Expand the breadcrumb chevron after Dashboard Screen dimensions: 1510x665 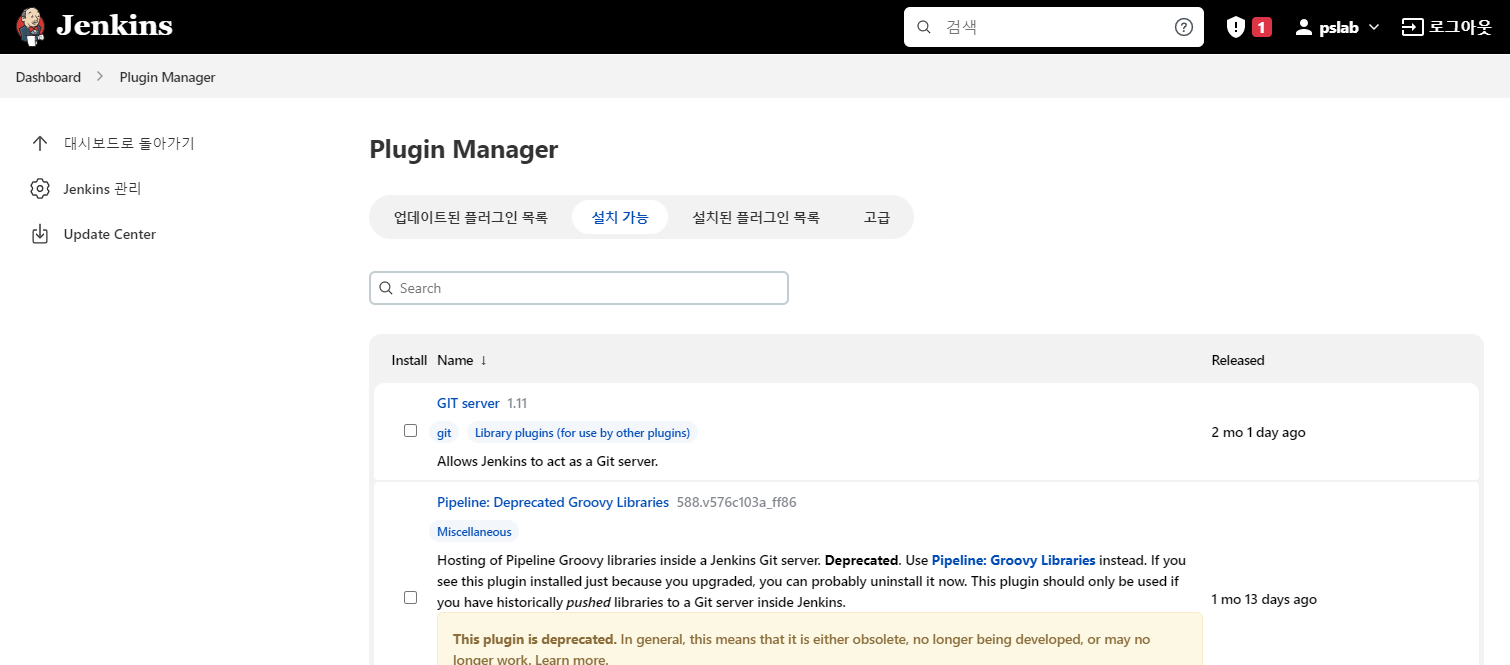(x=100, y=77)
